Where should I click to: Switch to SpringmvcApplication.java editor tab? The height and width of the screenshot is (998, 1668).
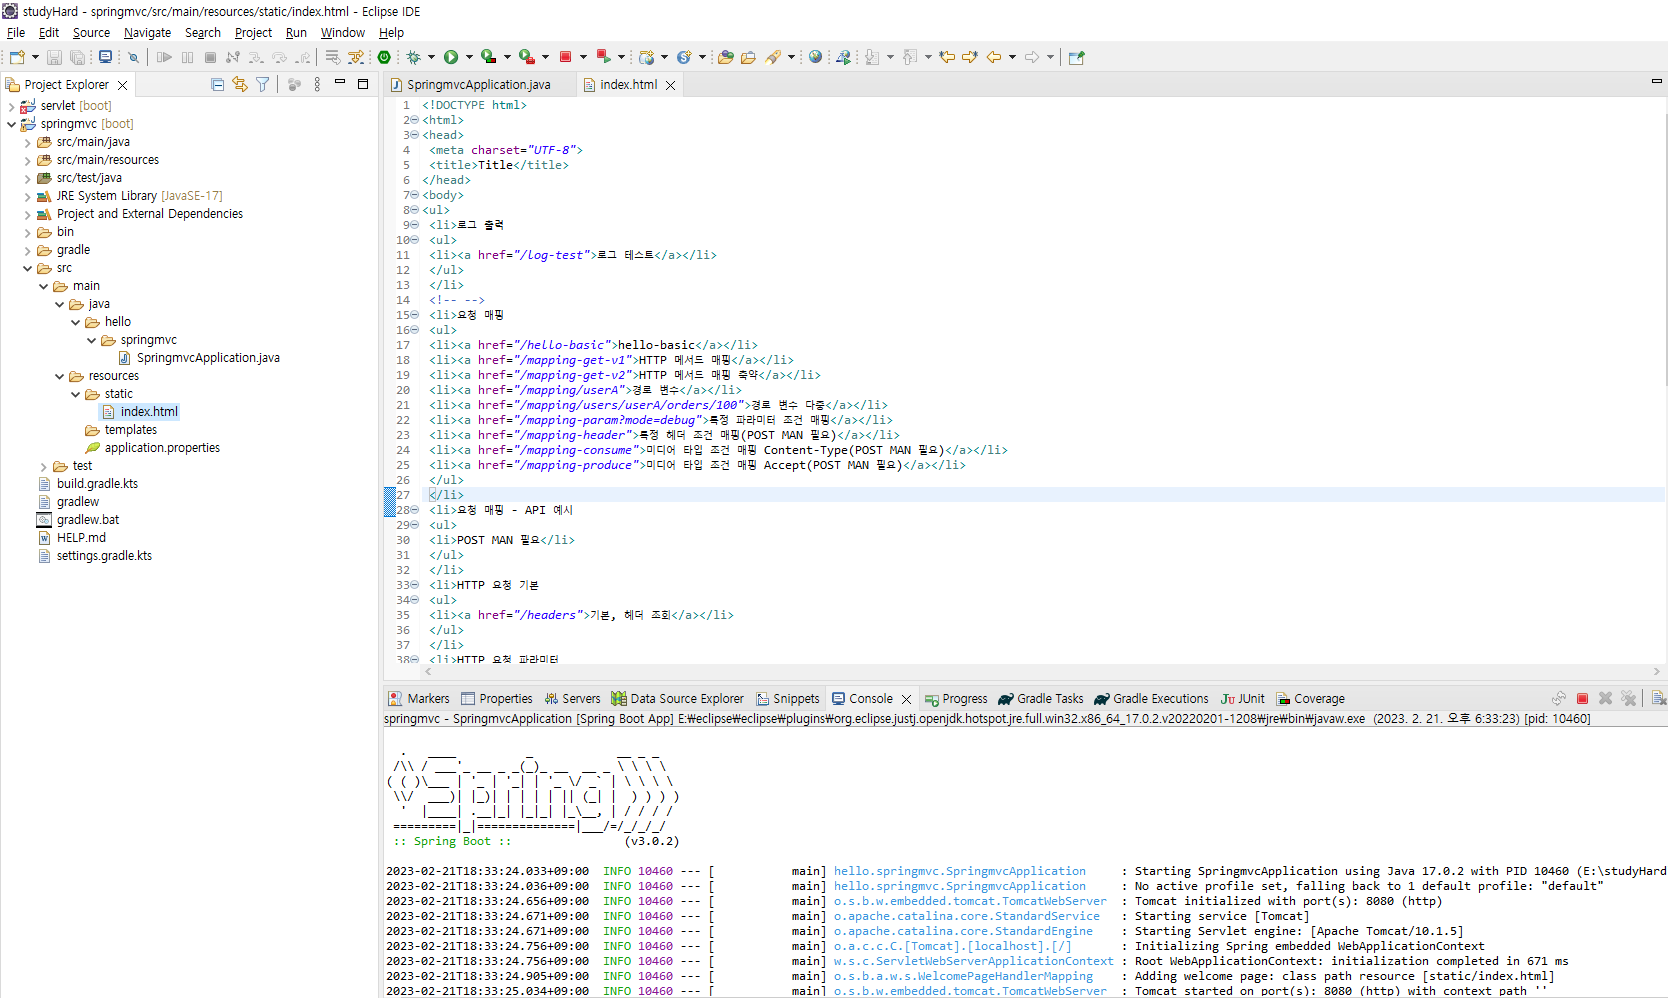pyautogui.click(x=478, y=85)
